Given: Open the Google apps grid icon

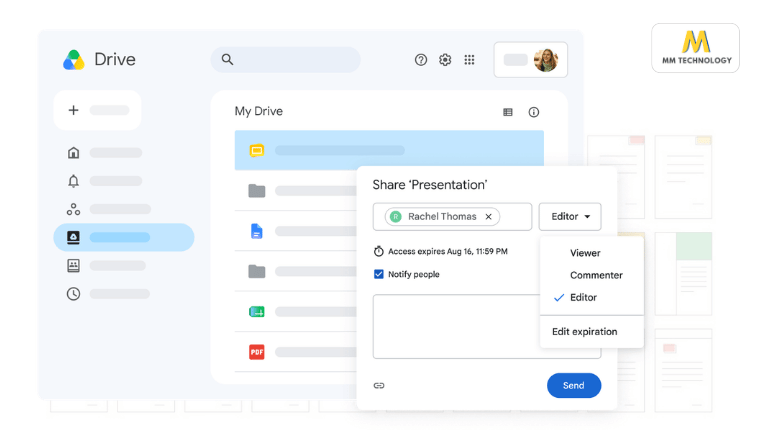Looking at the screenshot, I should pos(469,60).
